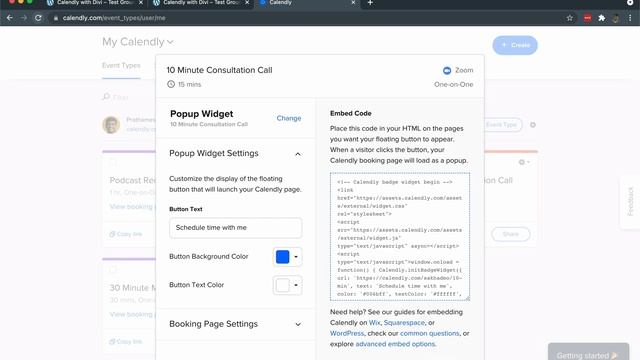Click Copy link on Podcast card
Screen dimensions: 640x360
tap(126, 234)
